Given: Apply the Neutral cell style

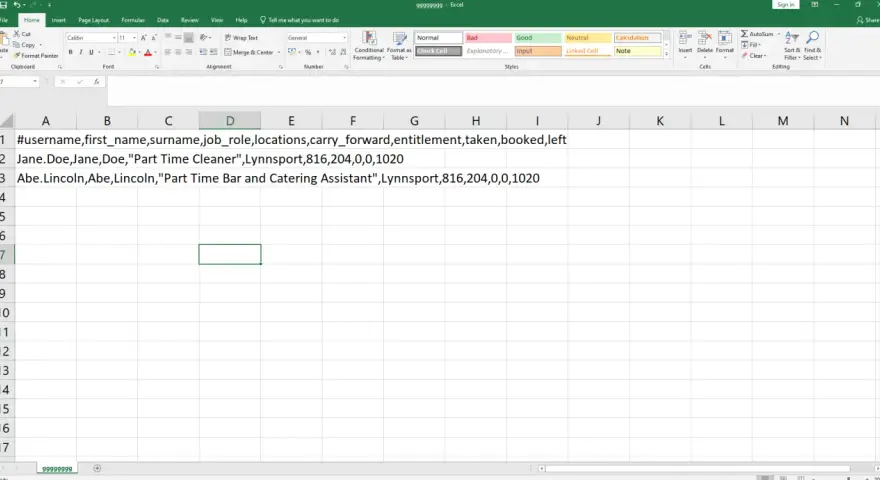Looking at the screenshot, I should pos(588,38).
